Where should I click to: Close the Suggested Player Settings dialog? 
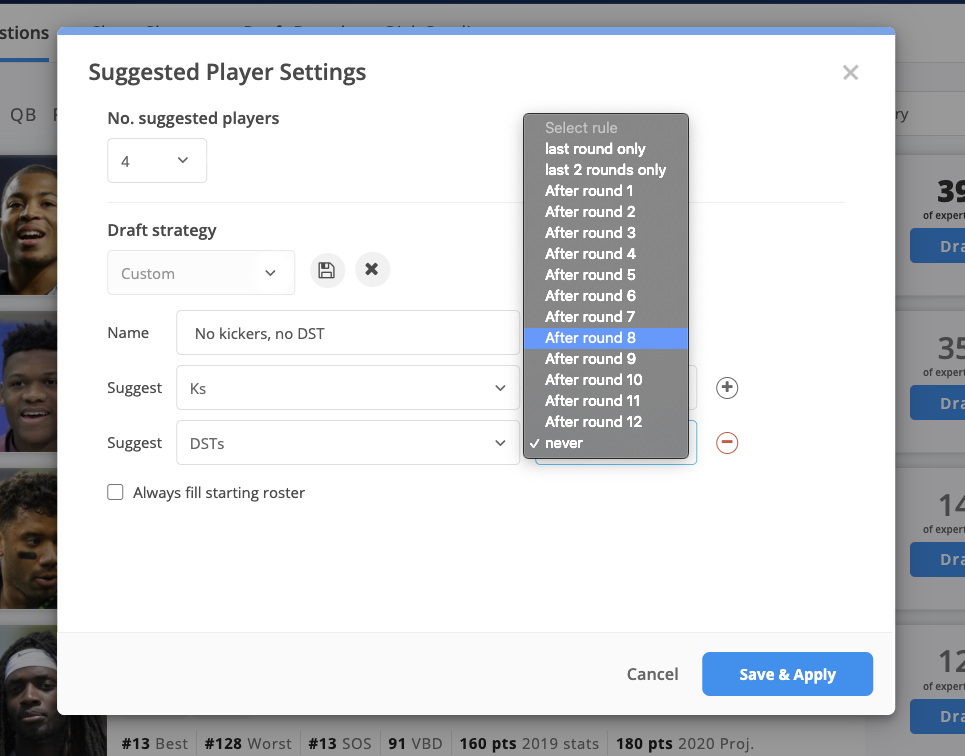coord(851,73)
